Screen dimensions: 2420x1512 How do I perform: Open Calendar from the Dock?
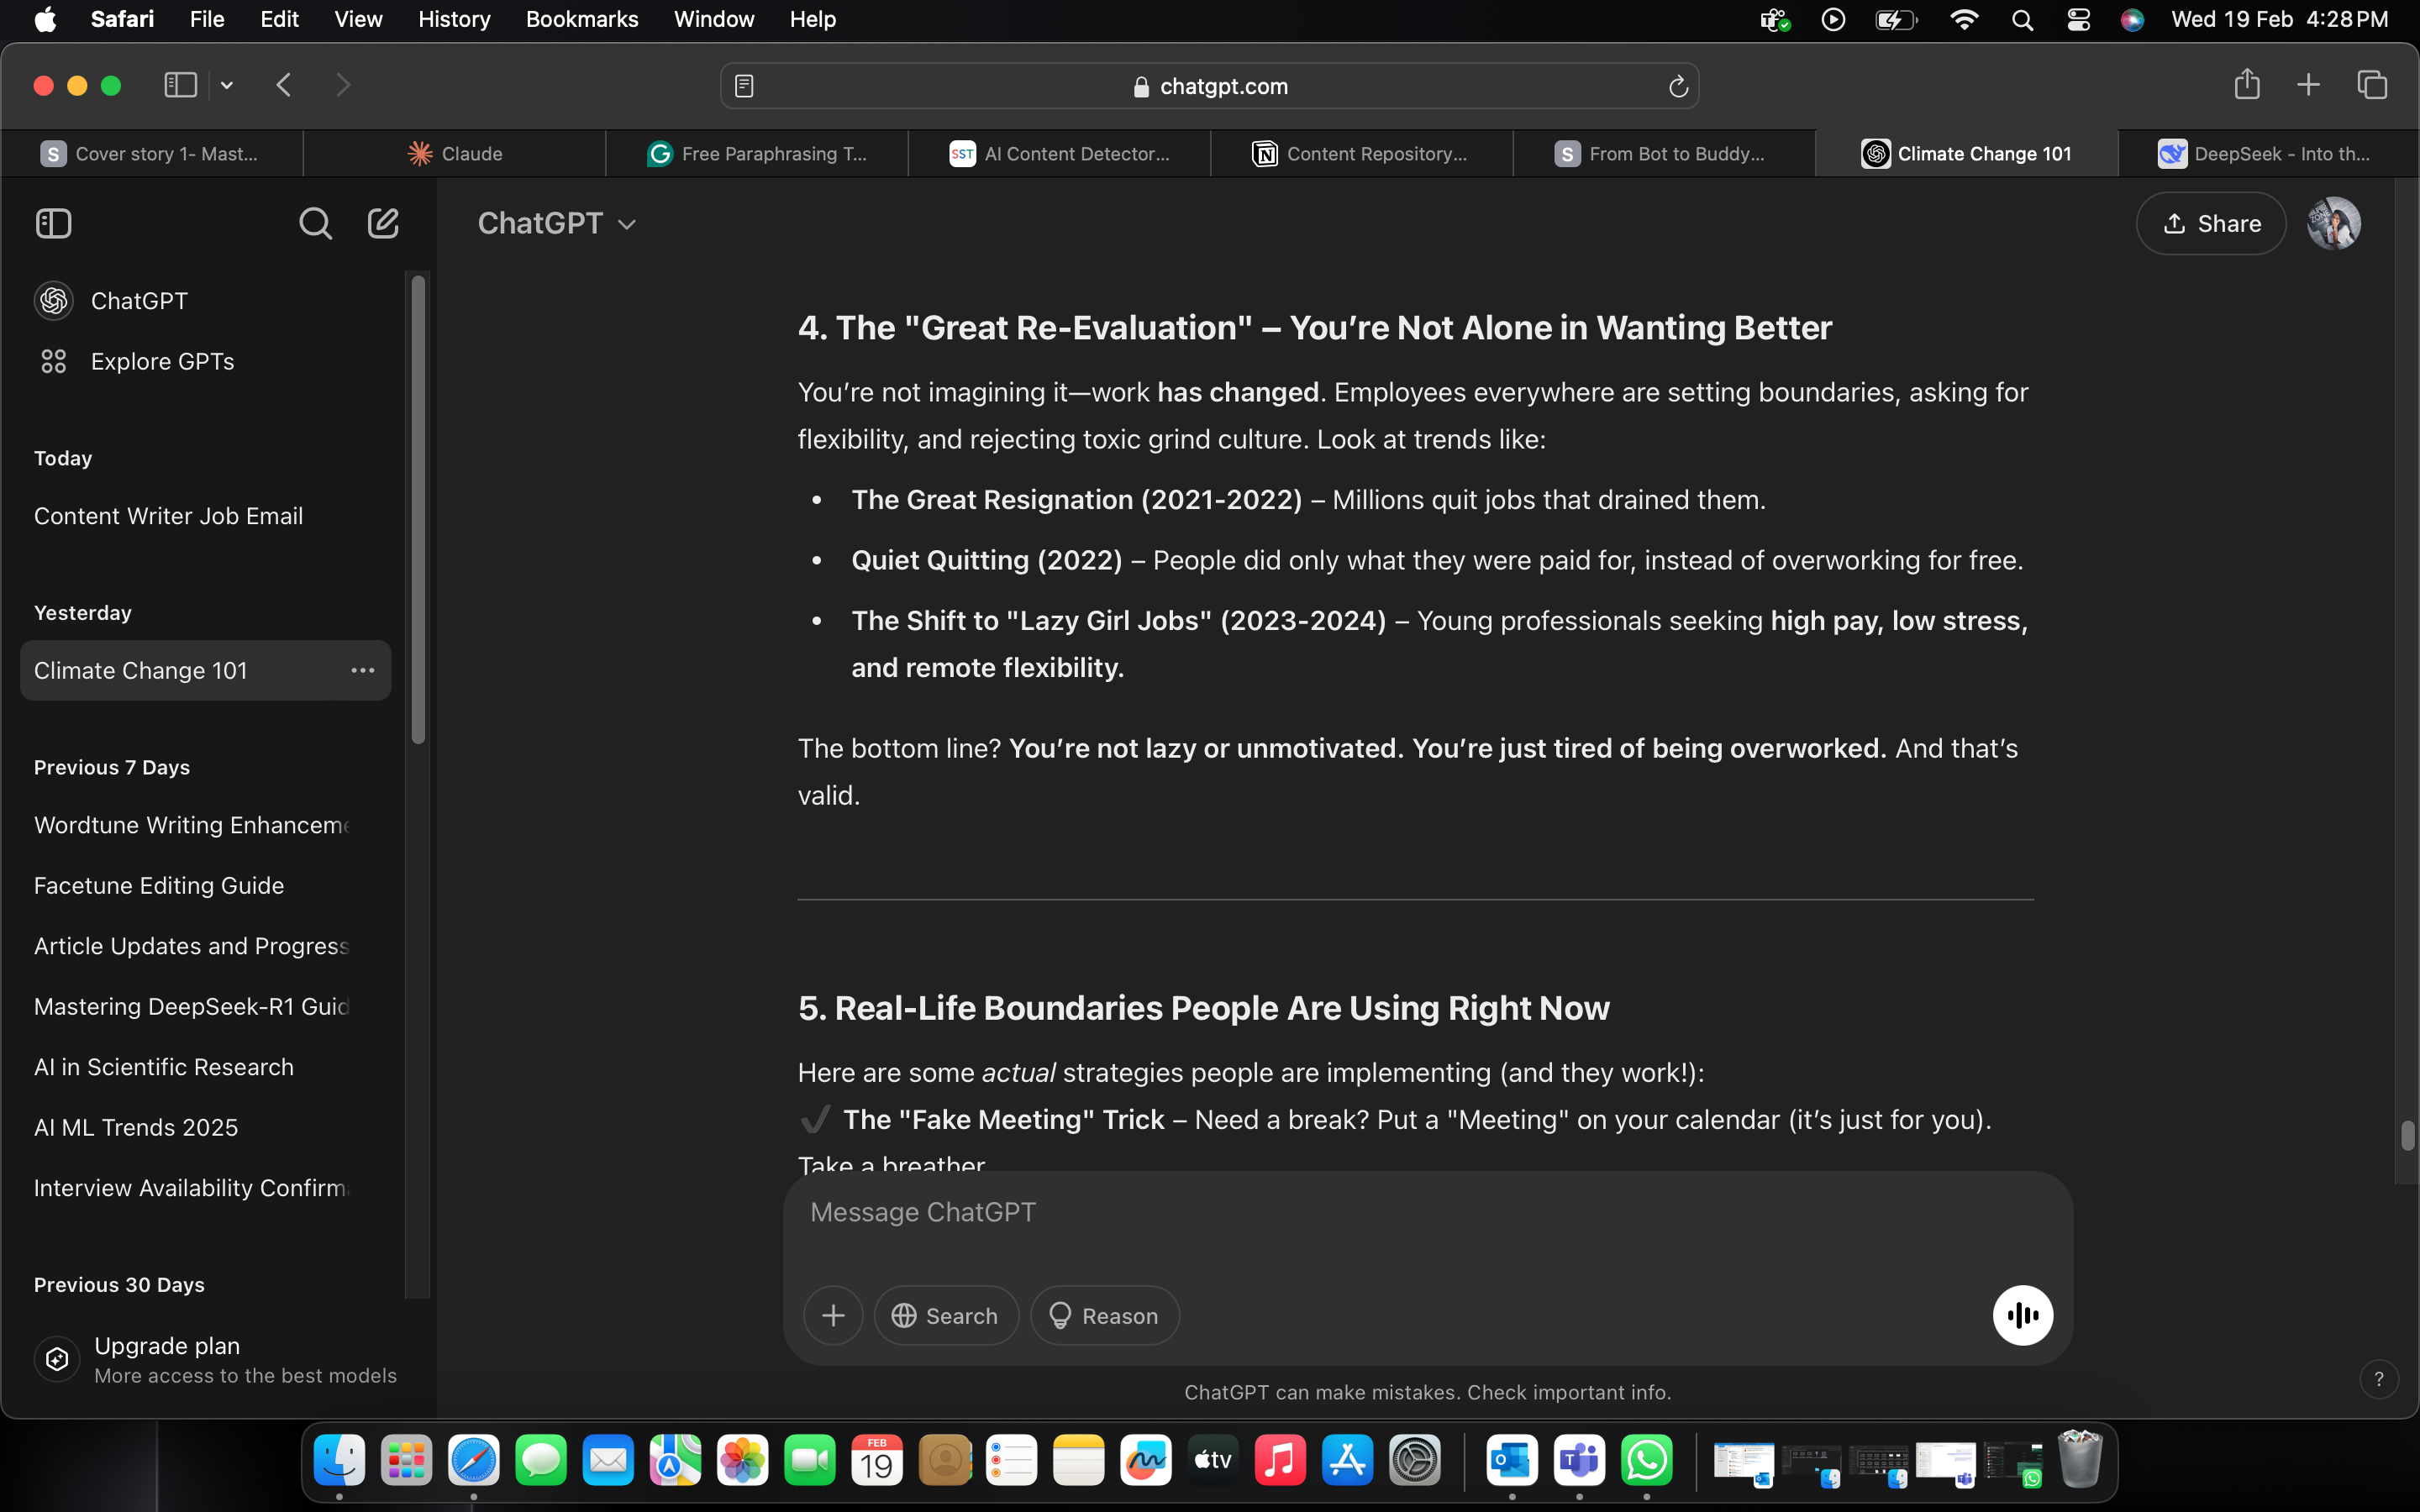(877, 1461)
